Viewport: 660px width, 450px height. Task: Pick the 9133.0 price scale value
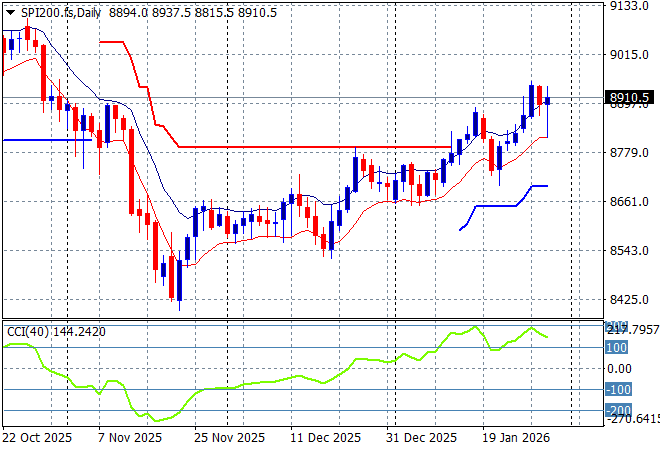click(629, 6)
